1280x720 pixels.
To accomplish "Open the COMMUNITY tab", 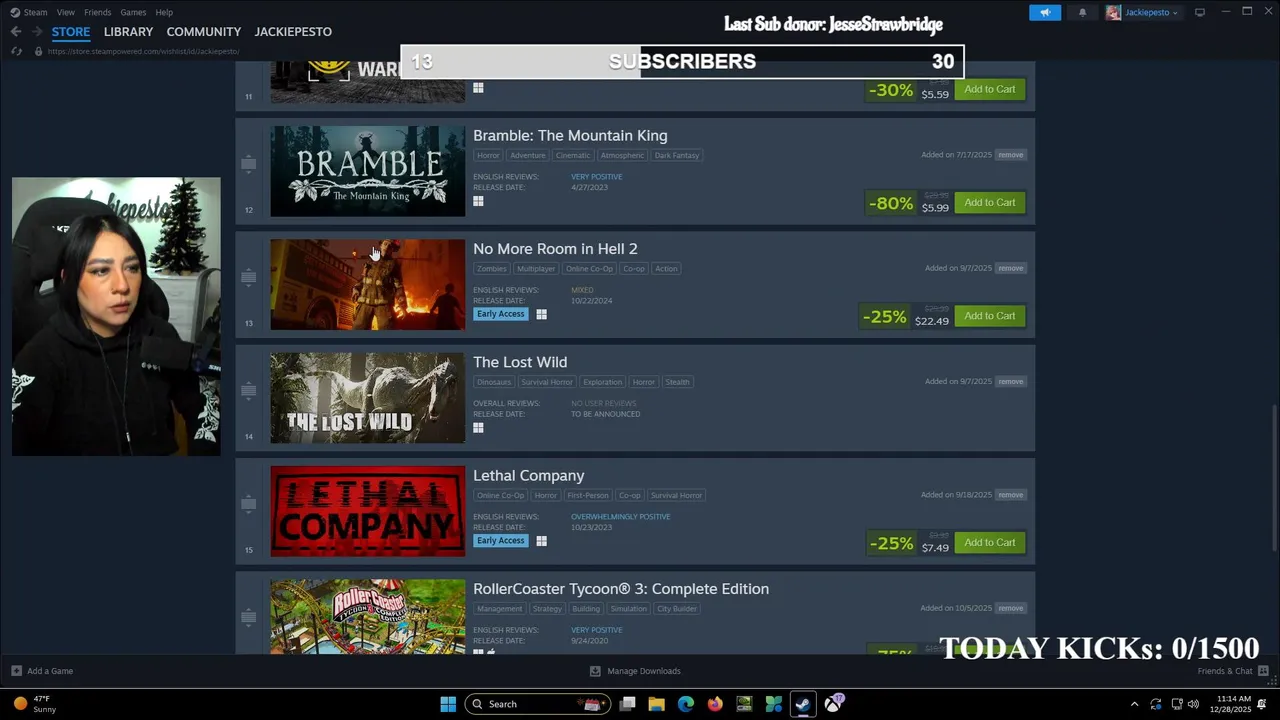I will (204, 32).
